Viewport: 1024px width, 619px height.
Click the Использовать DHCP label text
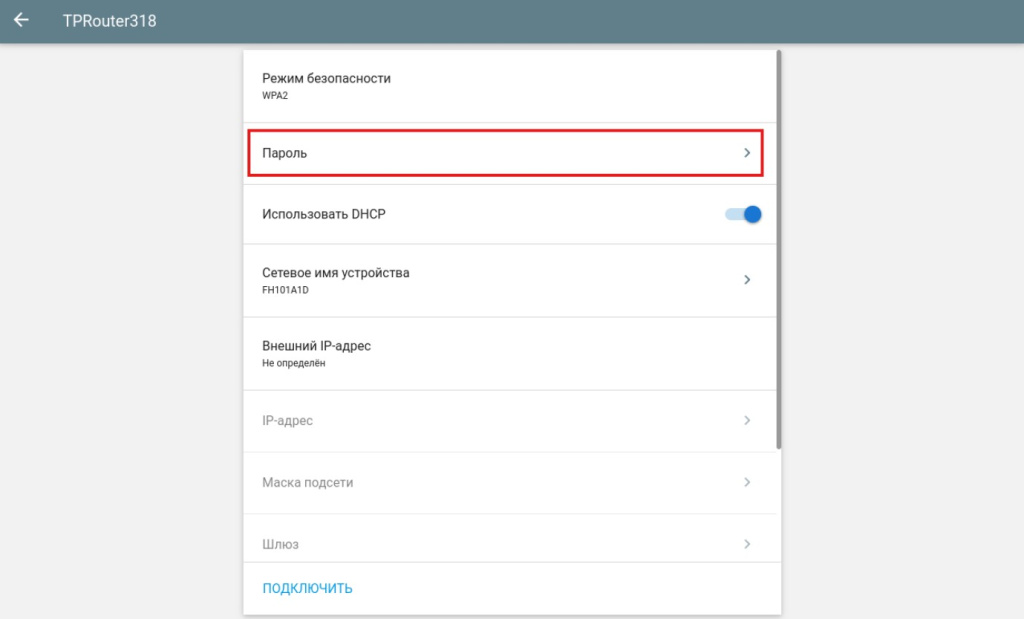click(323, 214)
